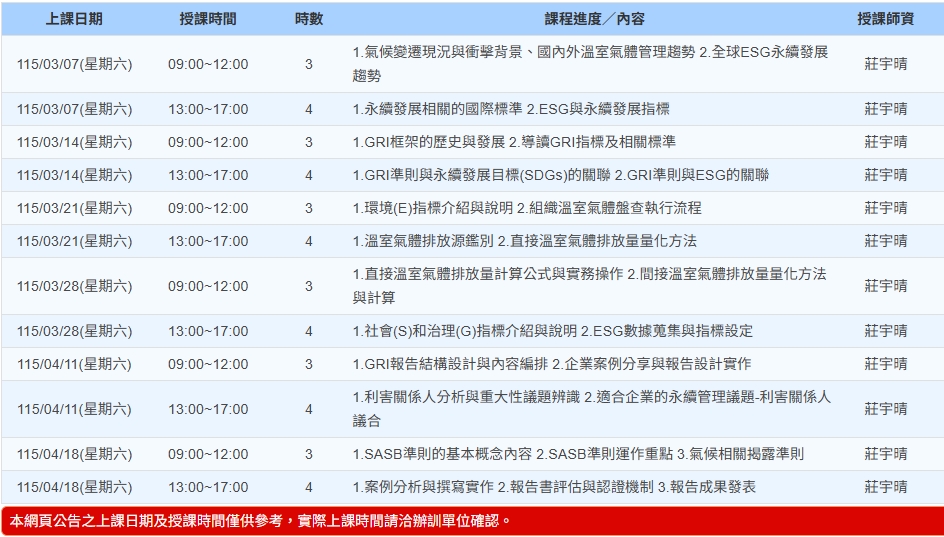Image resolution: width=944 pixels, height=537 pixels.
Task: Click the 授課時間 column header
Action: [208, 19]
